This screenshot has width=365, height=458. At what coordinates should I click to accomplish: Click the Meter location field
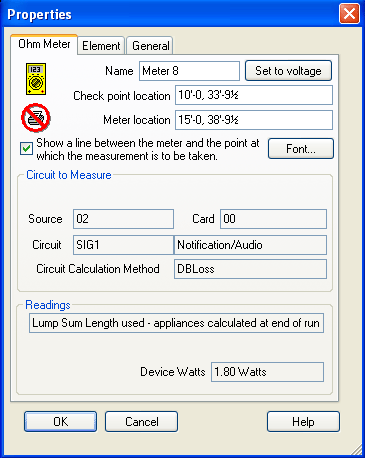pos(254,120)
